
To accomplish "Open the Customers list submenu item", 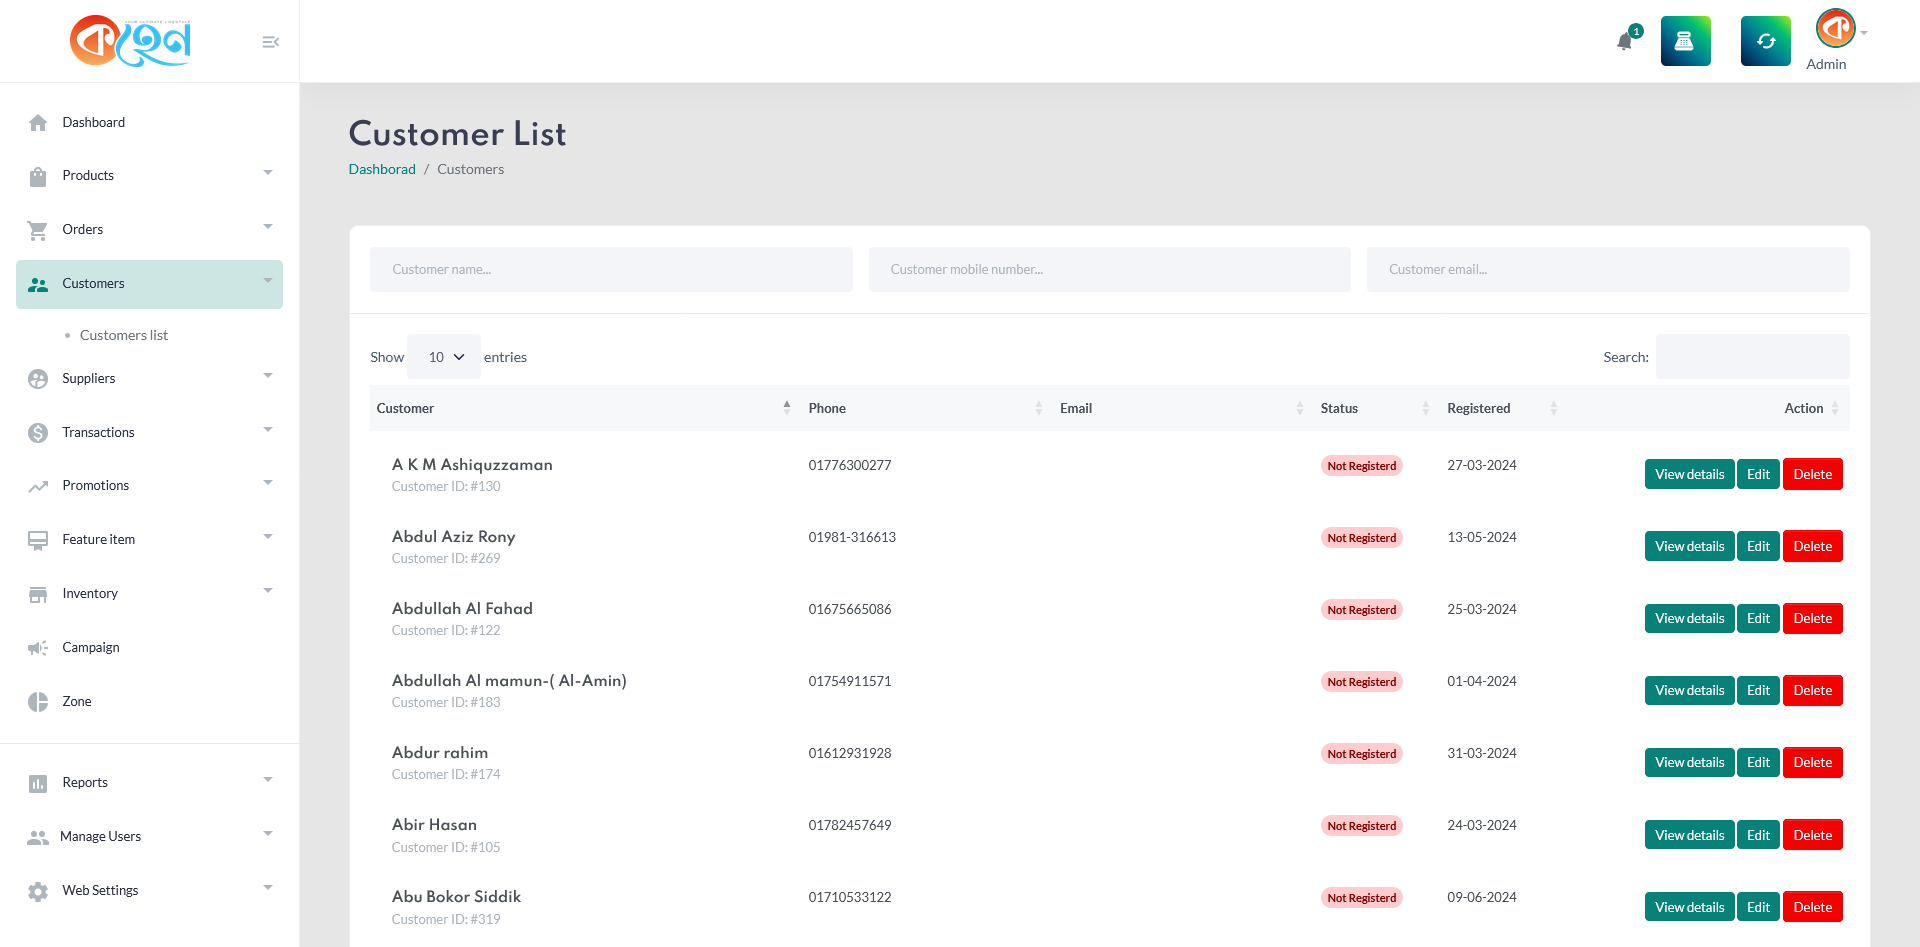I will coord(124,336).
